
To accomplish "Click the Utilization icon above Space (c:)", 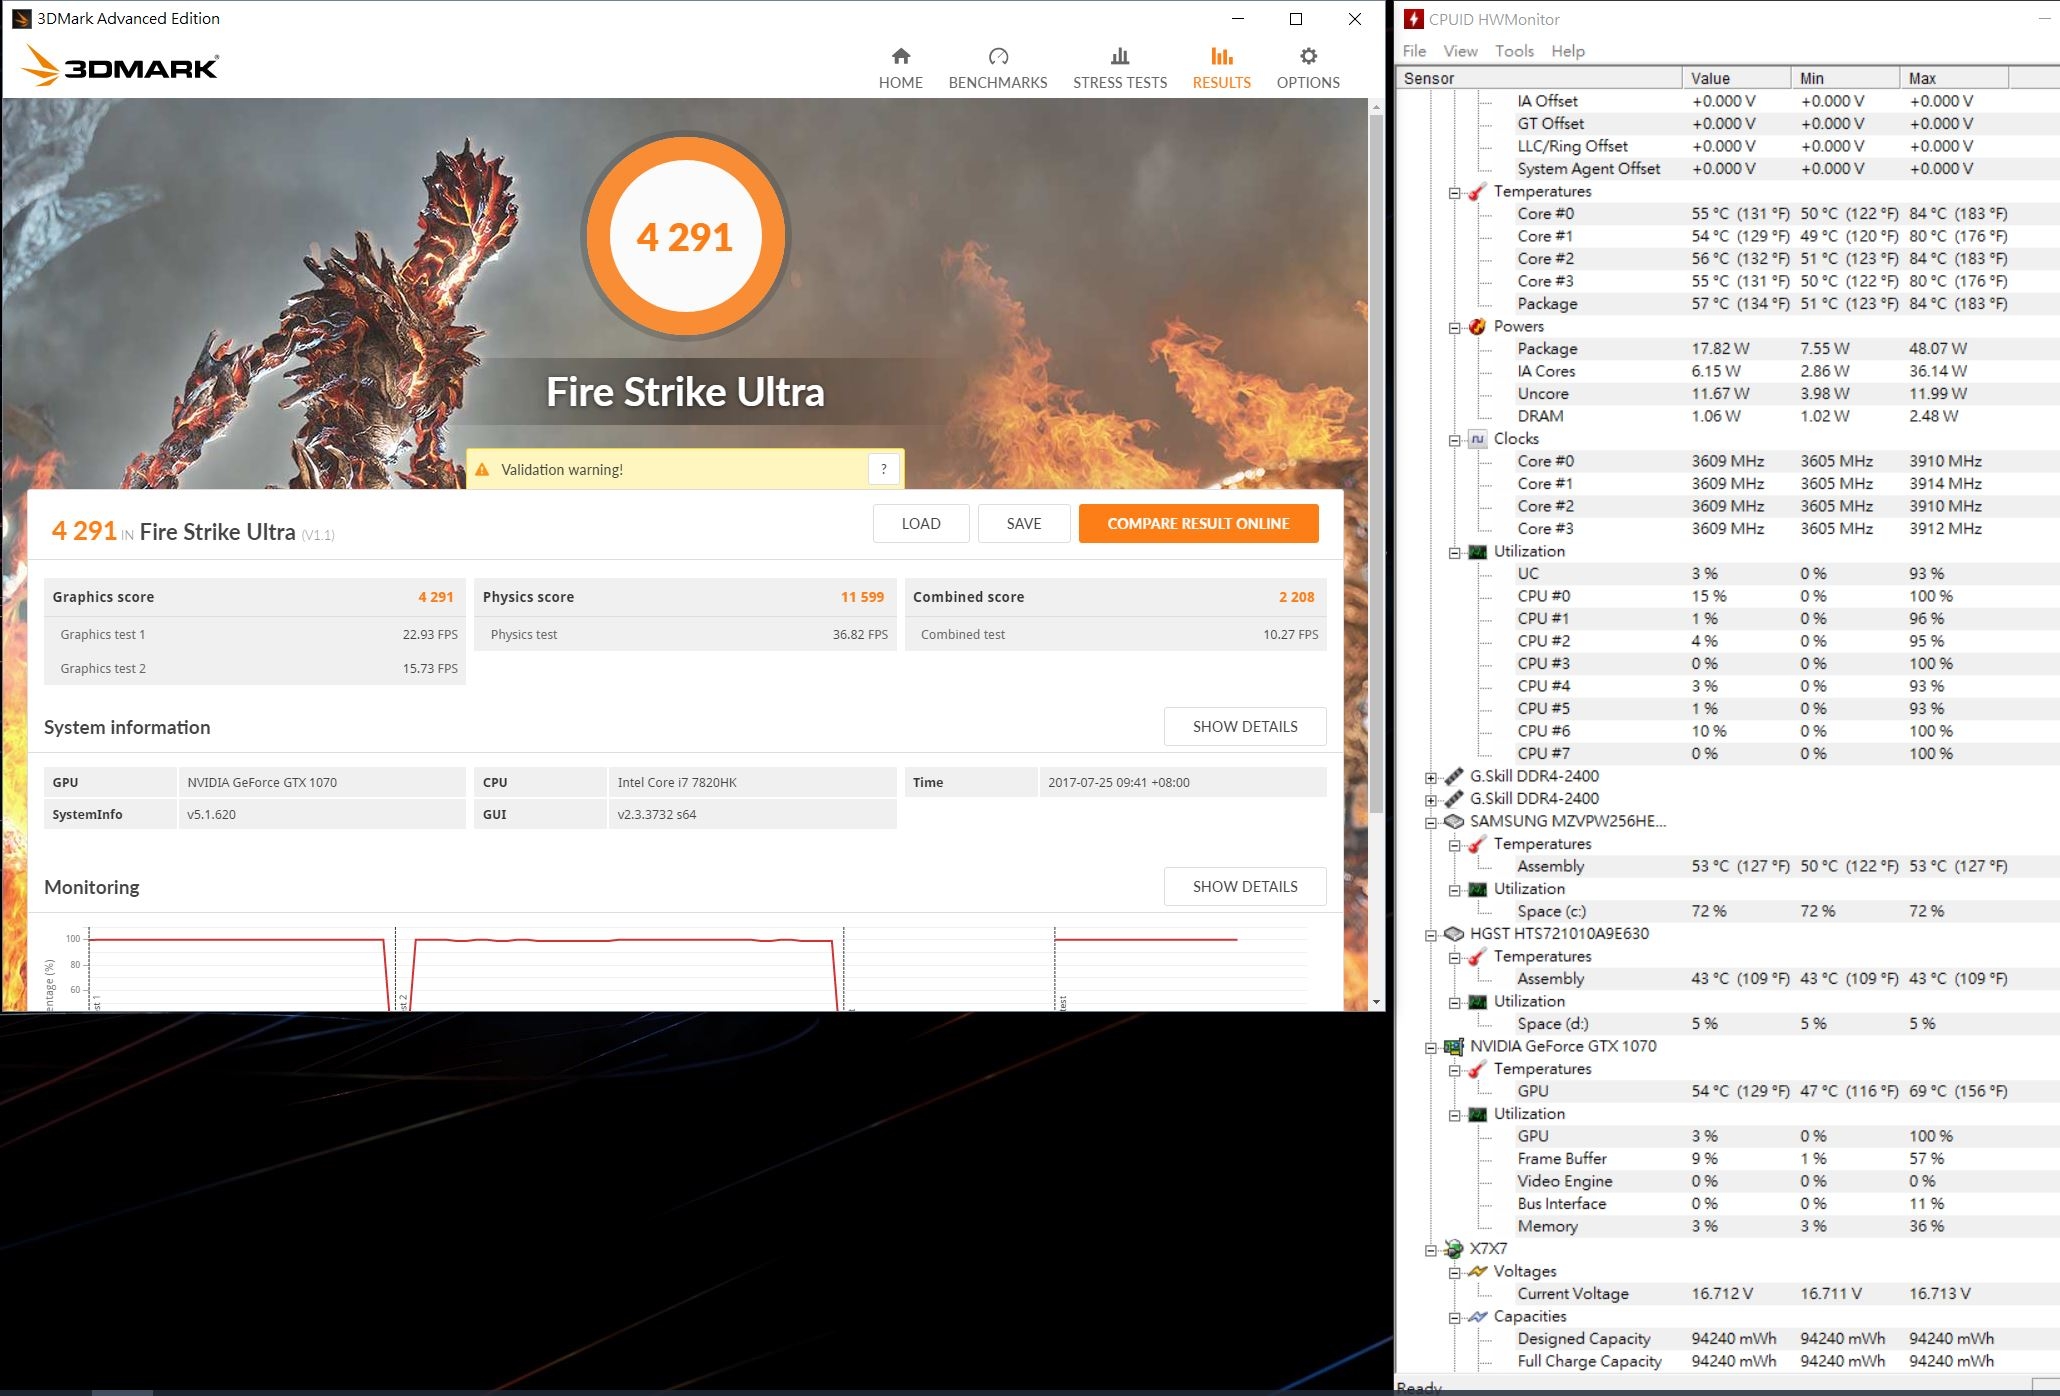I will tap(1477, 889).
